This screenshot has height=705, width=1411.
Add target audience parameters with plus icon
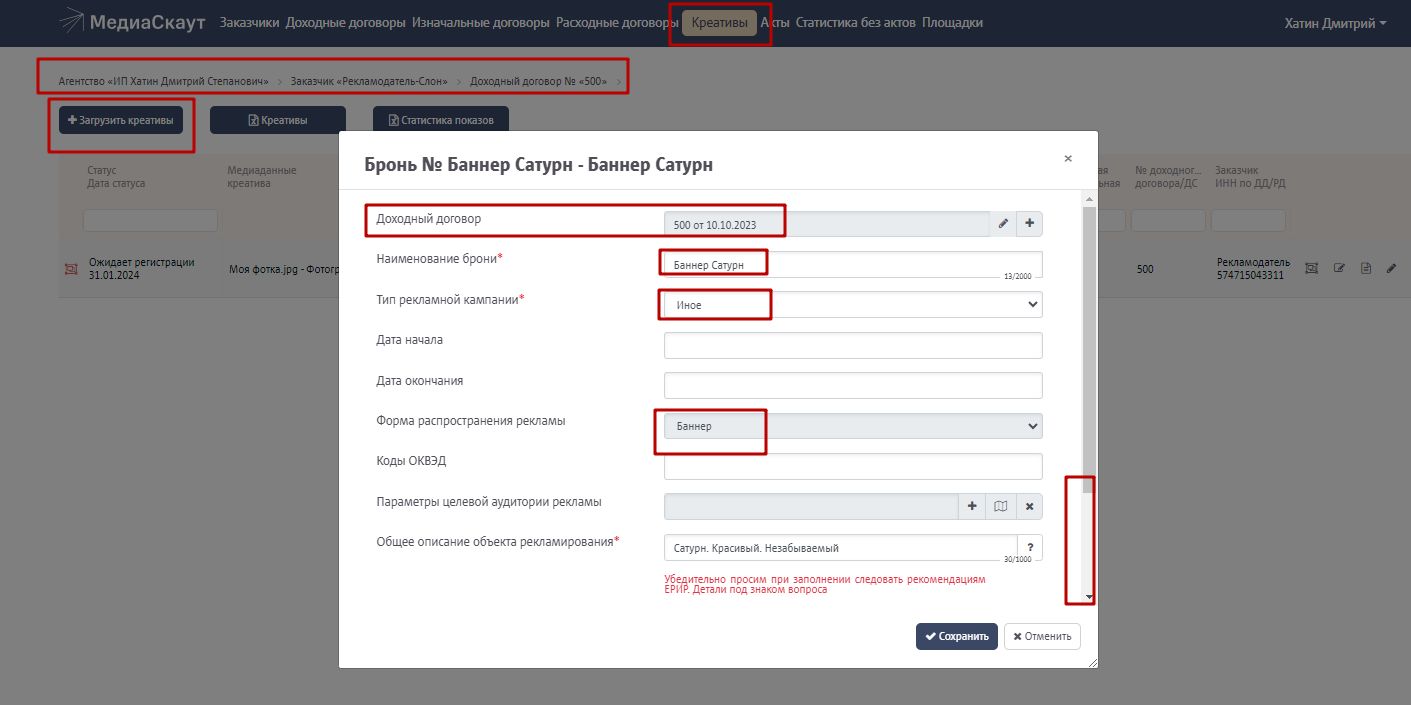tap(971, 507)
